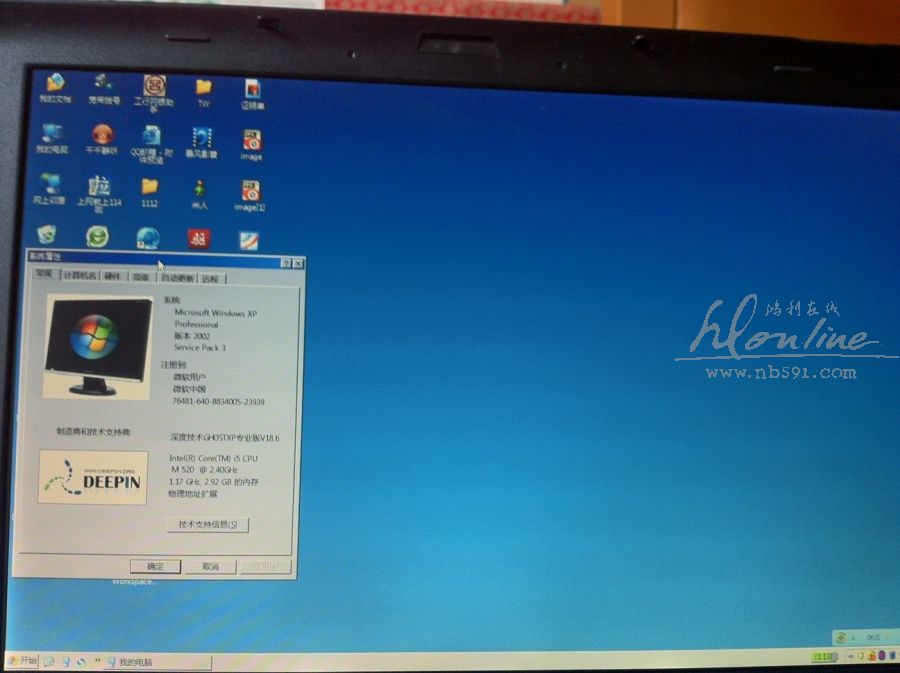
Task: Click the Windows XP monitor logo image
Action: pos(98,346)
